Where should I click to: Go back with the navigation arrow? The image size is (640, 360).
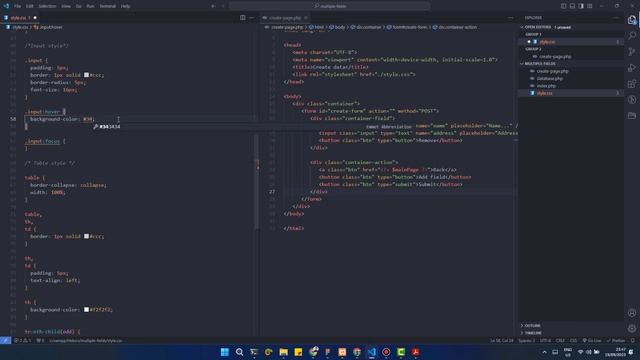pos(213,6)
